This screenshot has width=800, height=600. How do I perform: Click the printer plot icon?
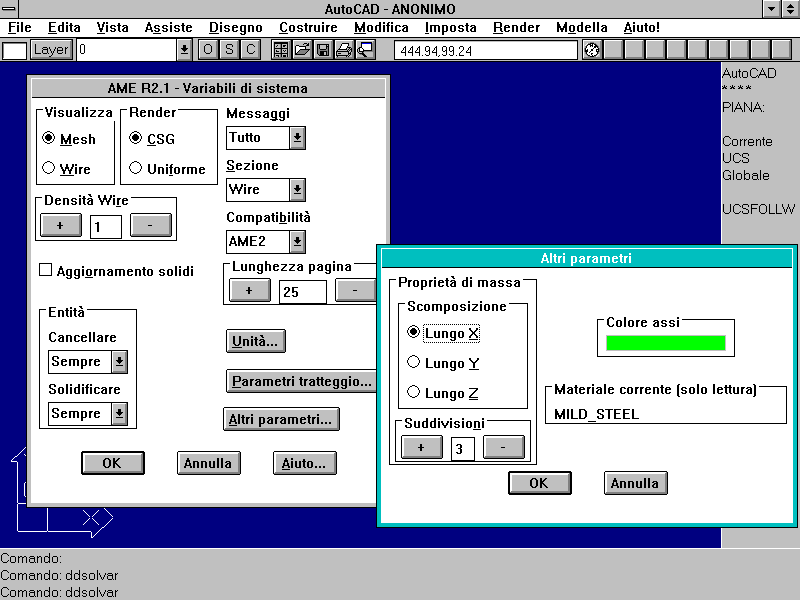pos(344,50)
